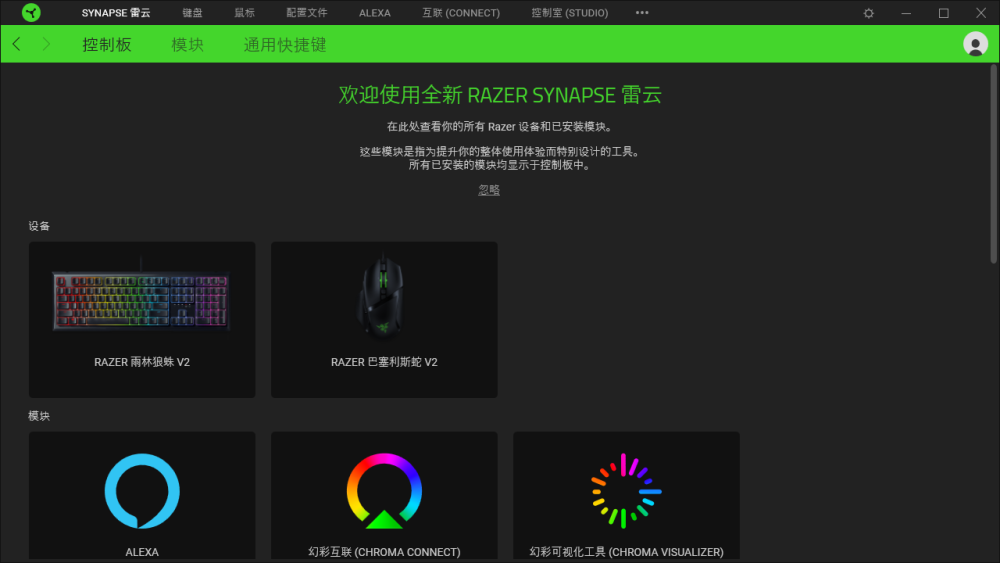Switch to the 鼠标 tab
This screenshot has width=1000, height=563.
(244, 13)
